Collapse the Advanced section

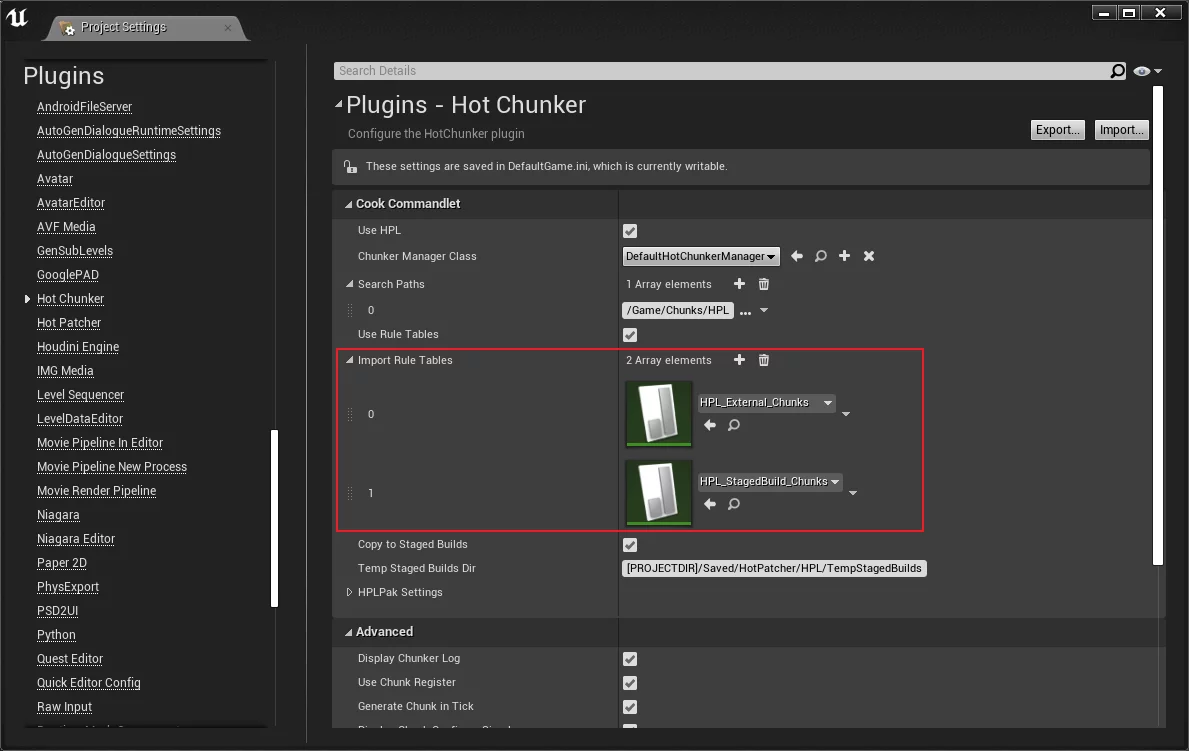pos(349,632)
